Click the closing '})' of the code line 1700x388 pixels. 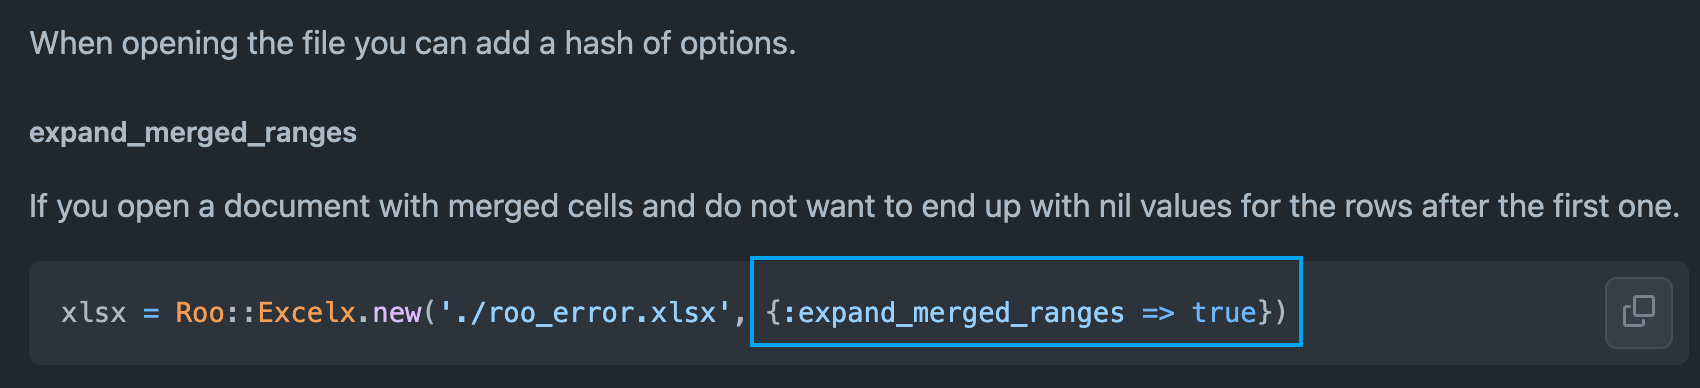pyautogui.click(x=1272, y=313)
